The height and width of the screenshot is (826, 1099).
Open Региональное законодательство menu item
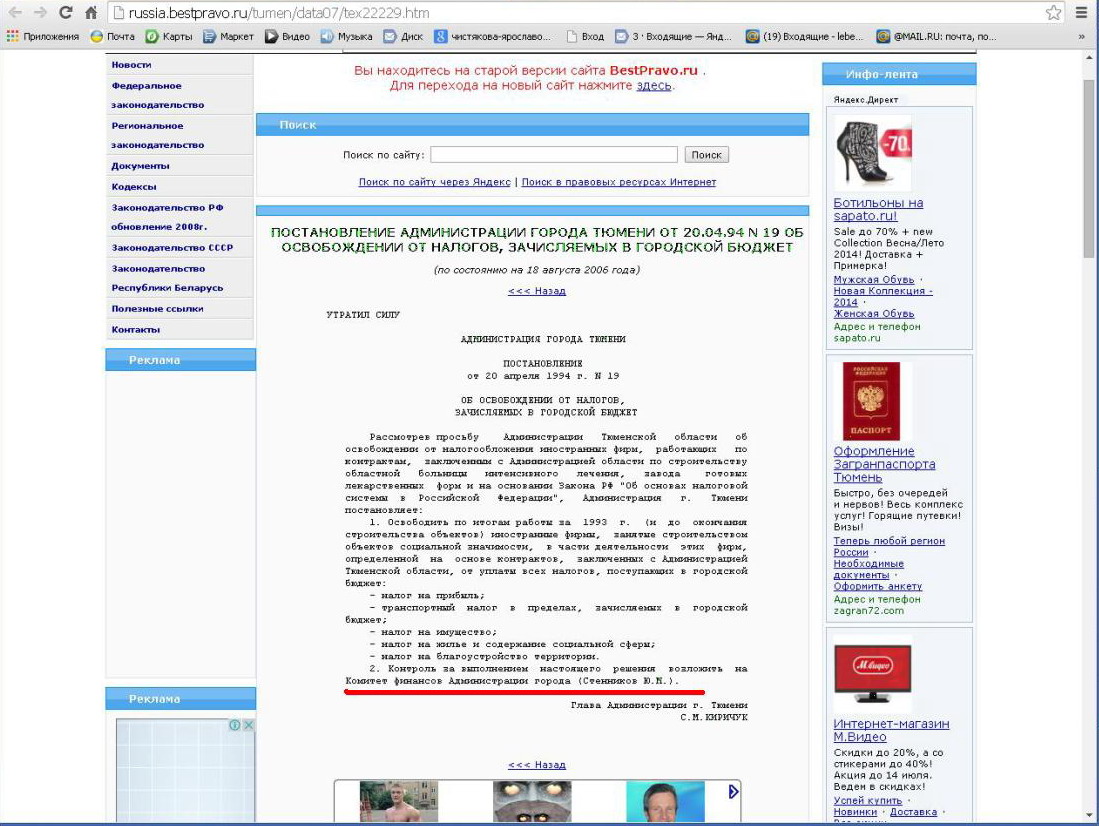coord(158,135)
